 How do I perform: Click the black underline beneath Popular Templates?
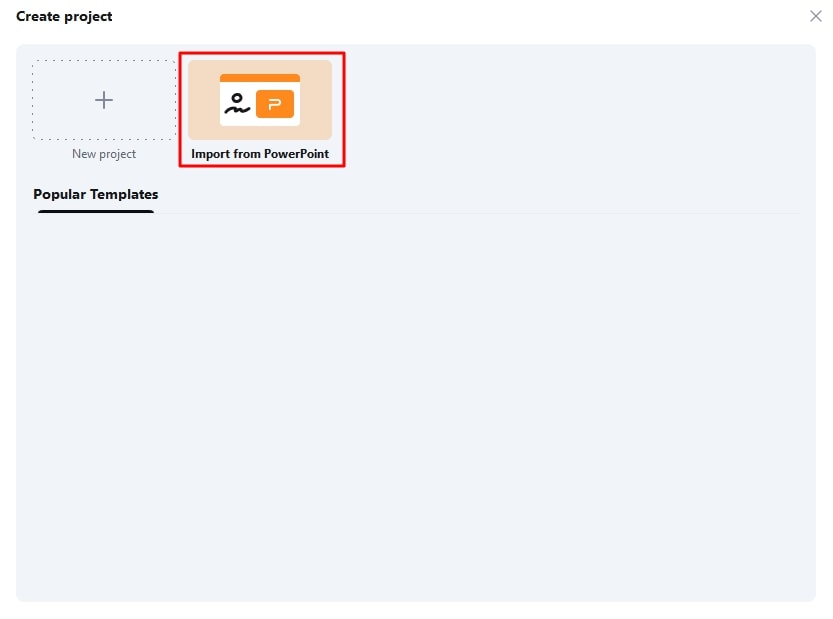(96, 211)
